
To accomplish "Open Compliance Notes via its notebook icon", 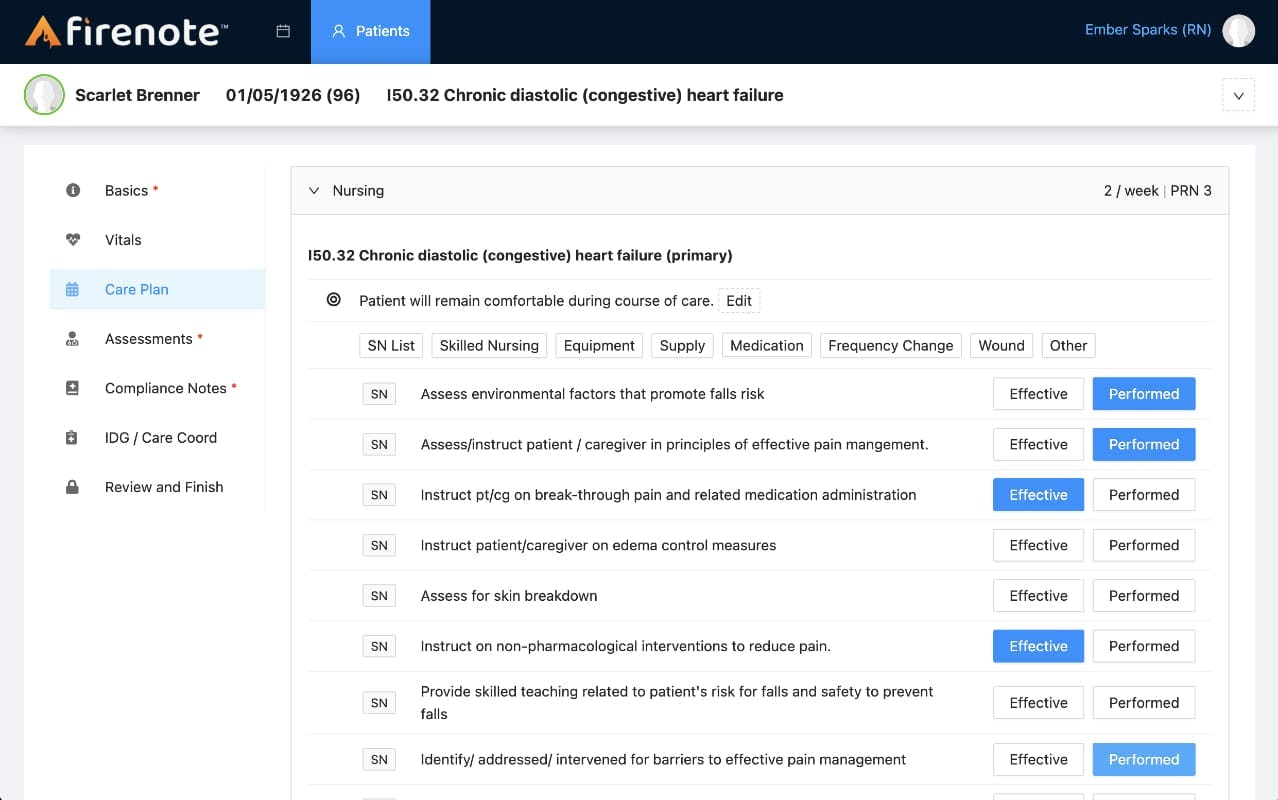I will (x=72, y=388).
